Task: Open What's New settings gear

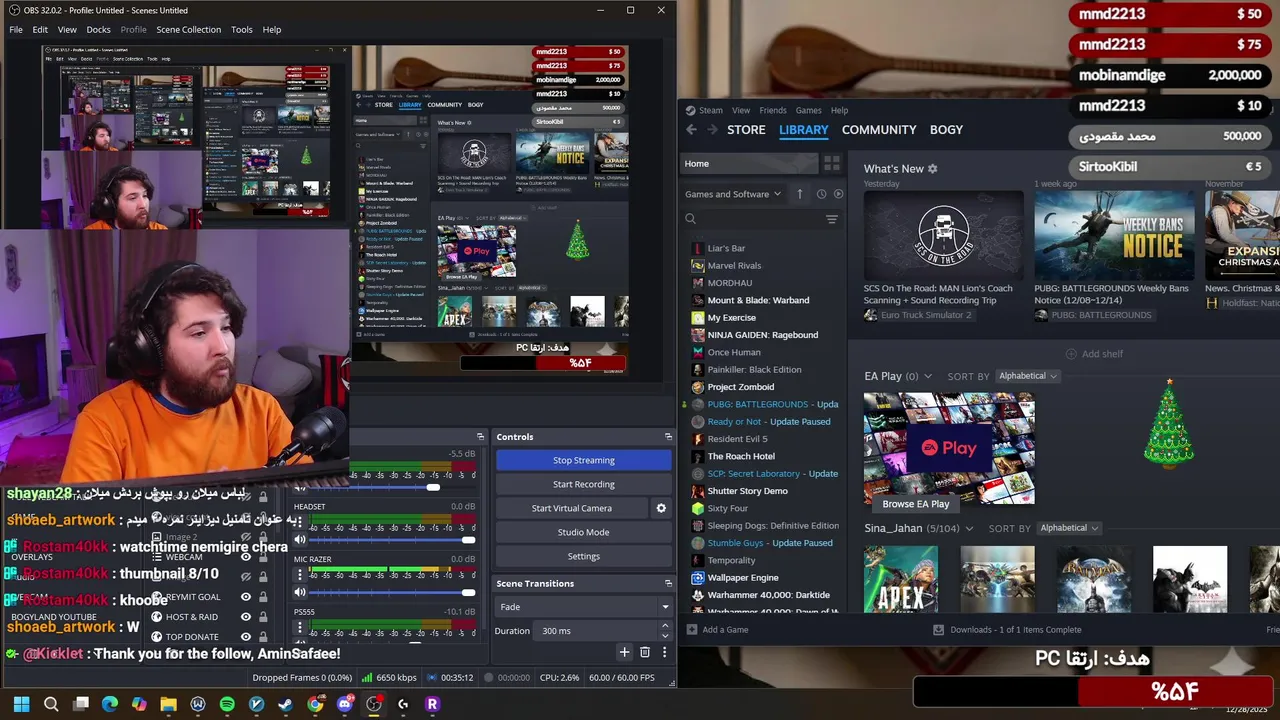Action: [933, 169]
